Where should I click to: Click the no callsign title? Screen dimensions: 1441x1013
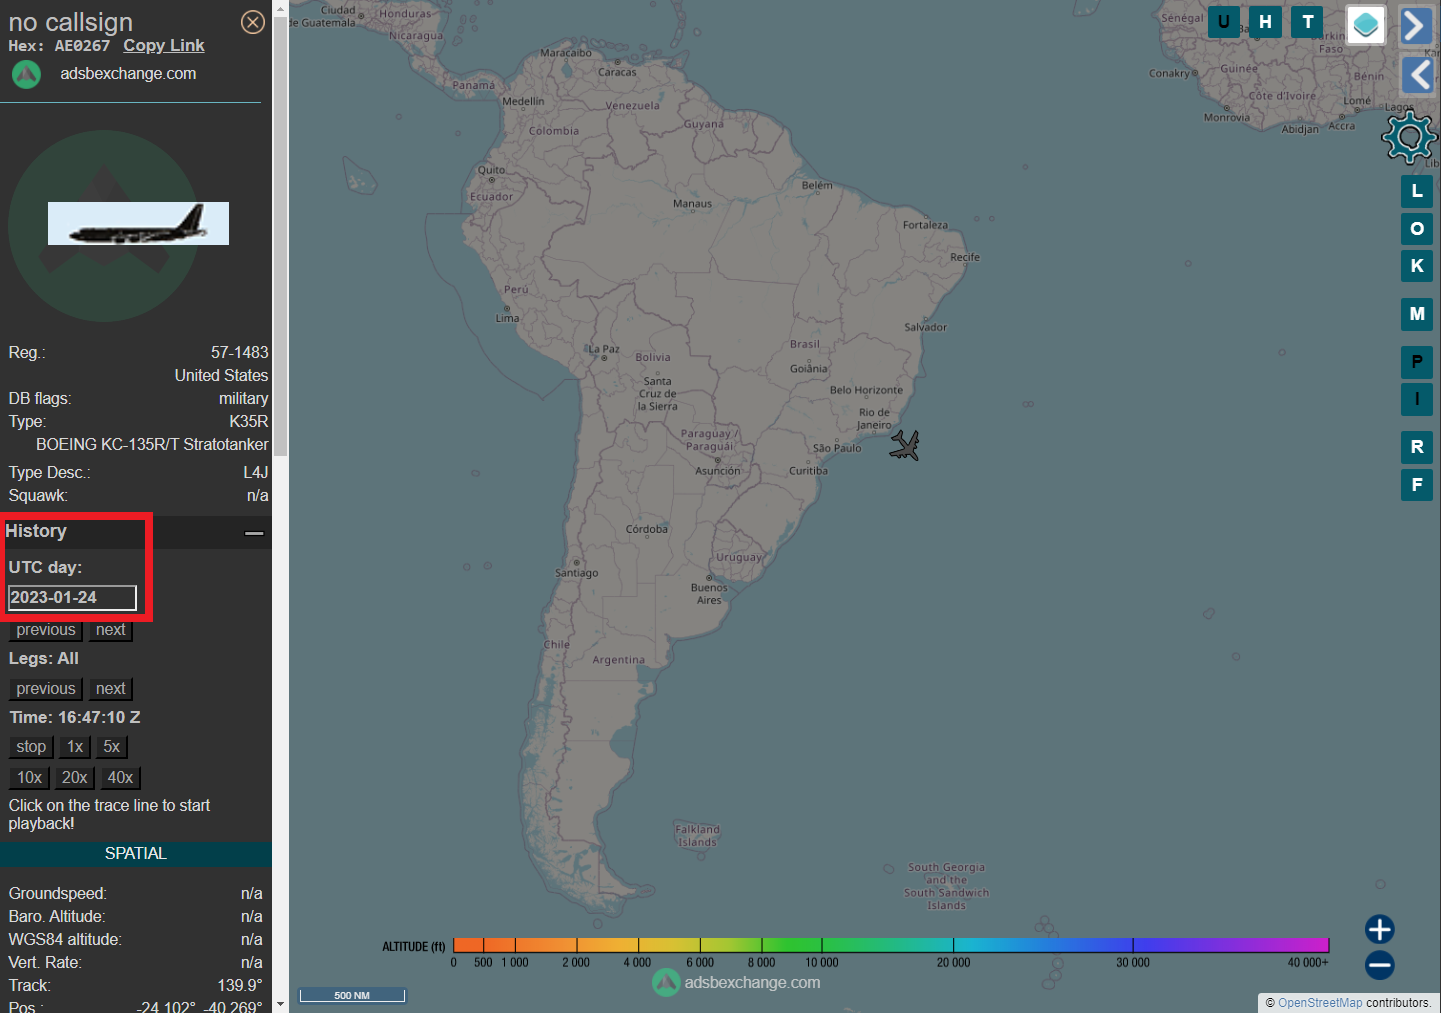click(x=70, y=22)
